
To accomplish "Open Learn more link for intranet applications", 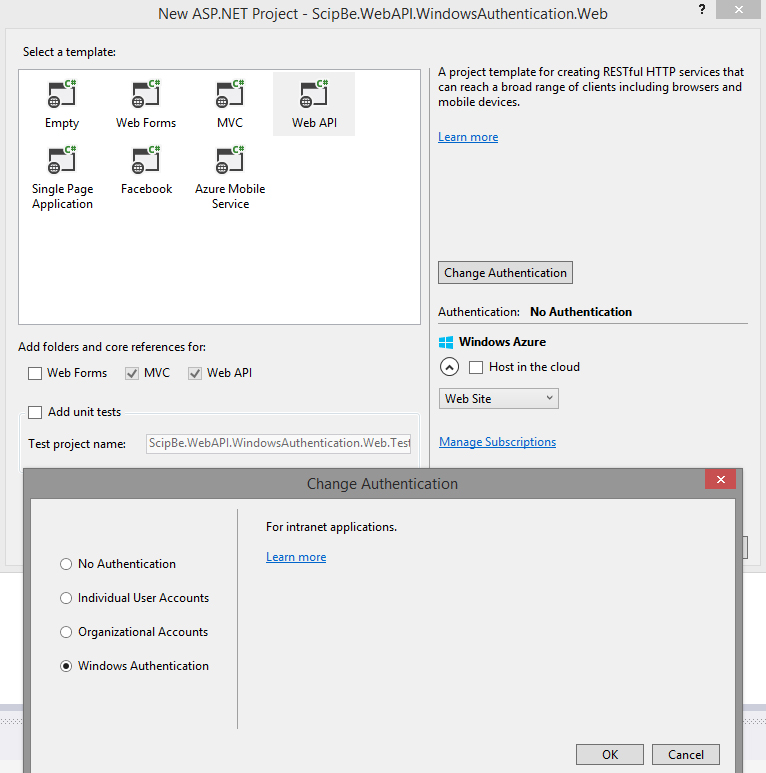I will pyautogui.click(x=296, y=557).
